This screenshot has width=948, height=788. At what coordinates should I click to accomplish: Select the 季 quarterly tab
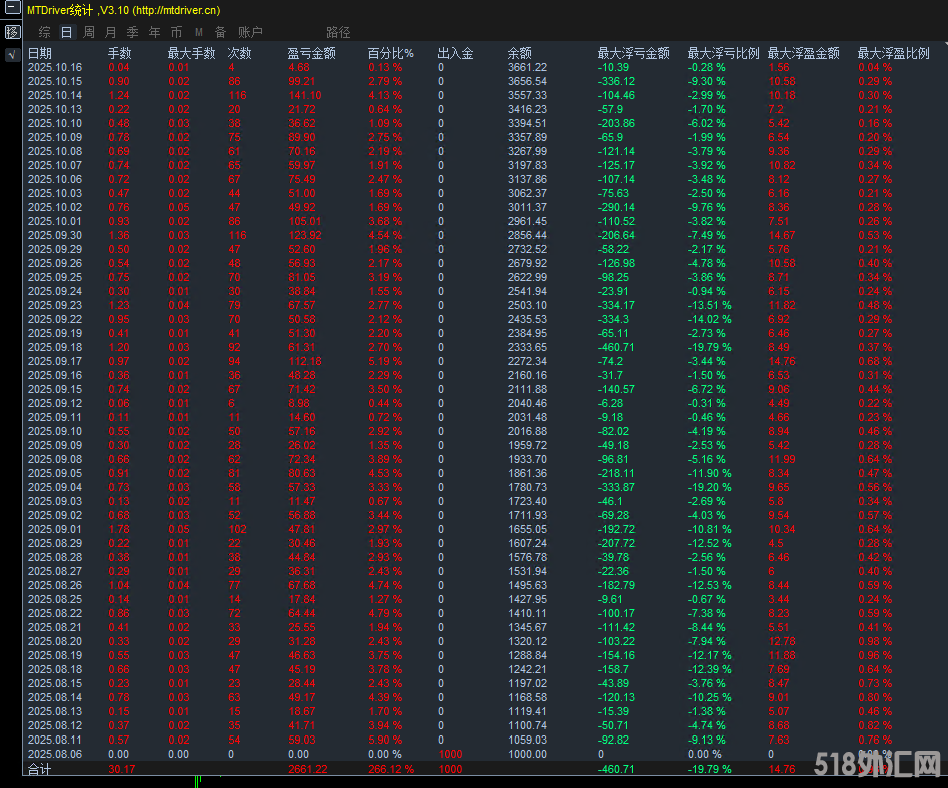132,32
